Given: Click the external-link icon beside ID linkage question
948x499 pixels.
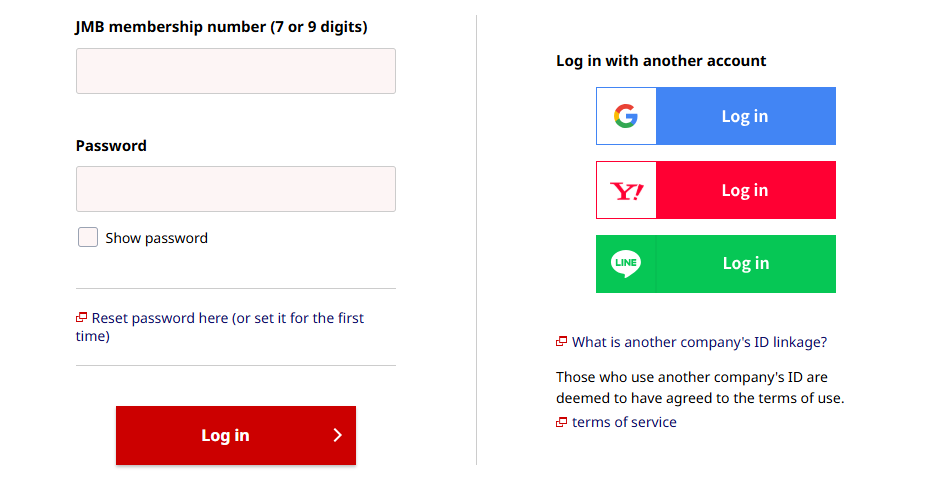Looking at the screenshot, I should click(x=562, y=342).
